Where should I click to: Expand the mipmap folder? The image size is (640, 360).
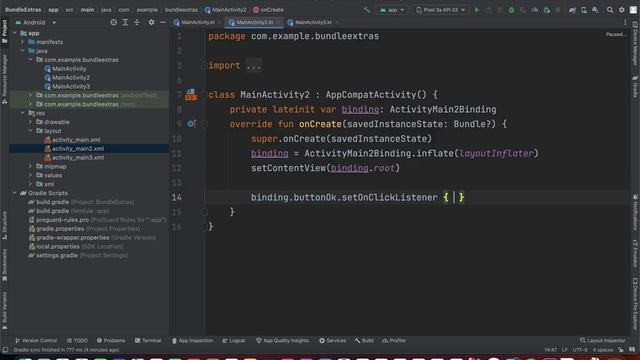(x=30, y=166)
